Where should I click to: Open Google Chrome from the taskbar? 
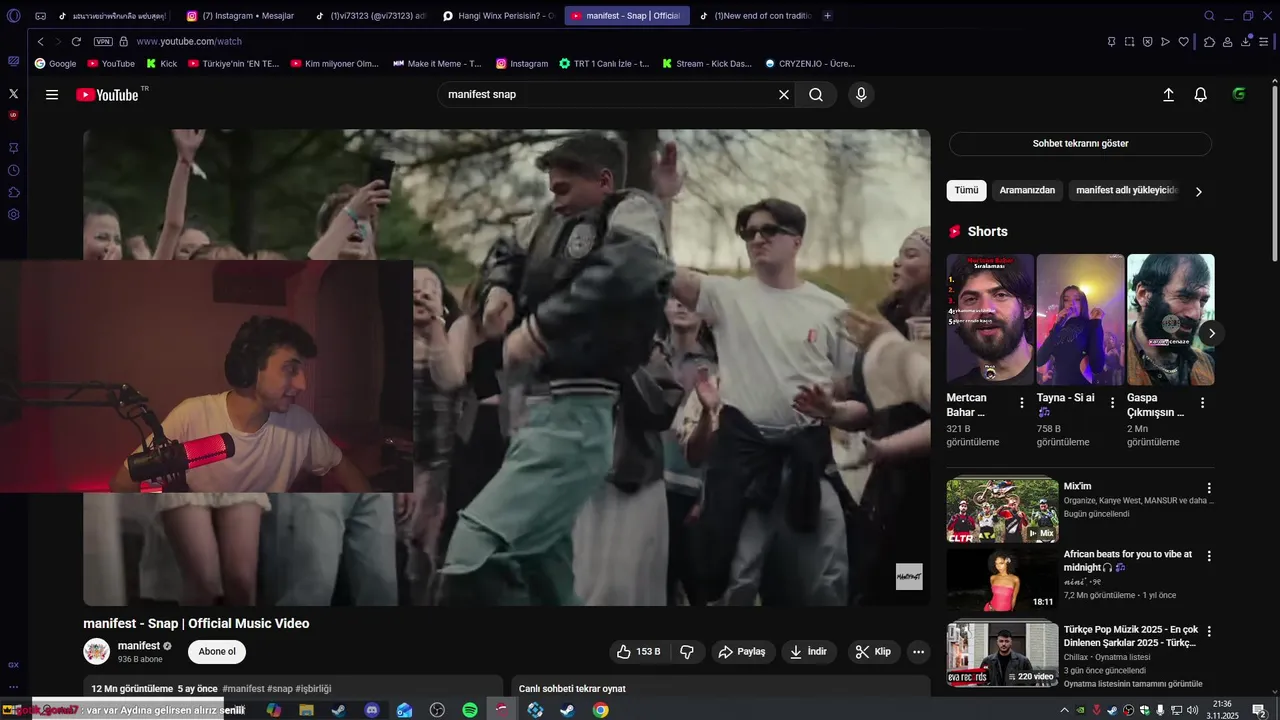(x=600, y=710)
